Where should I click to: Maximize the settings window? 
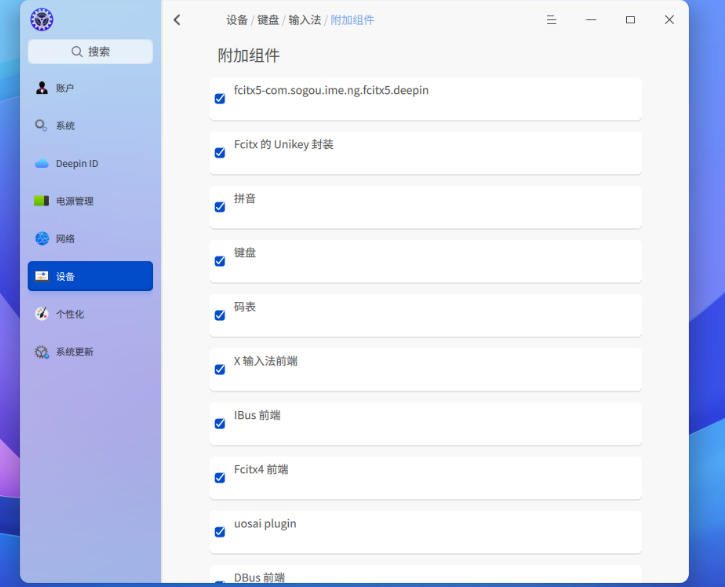click(x=630, y=20)
